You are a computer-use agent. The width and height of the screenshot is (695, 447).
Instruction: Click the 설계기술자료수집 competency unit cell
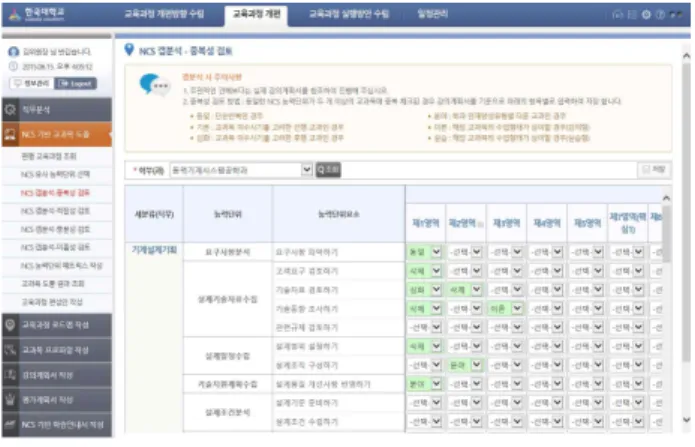[227, 299]
